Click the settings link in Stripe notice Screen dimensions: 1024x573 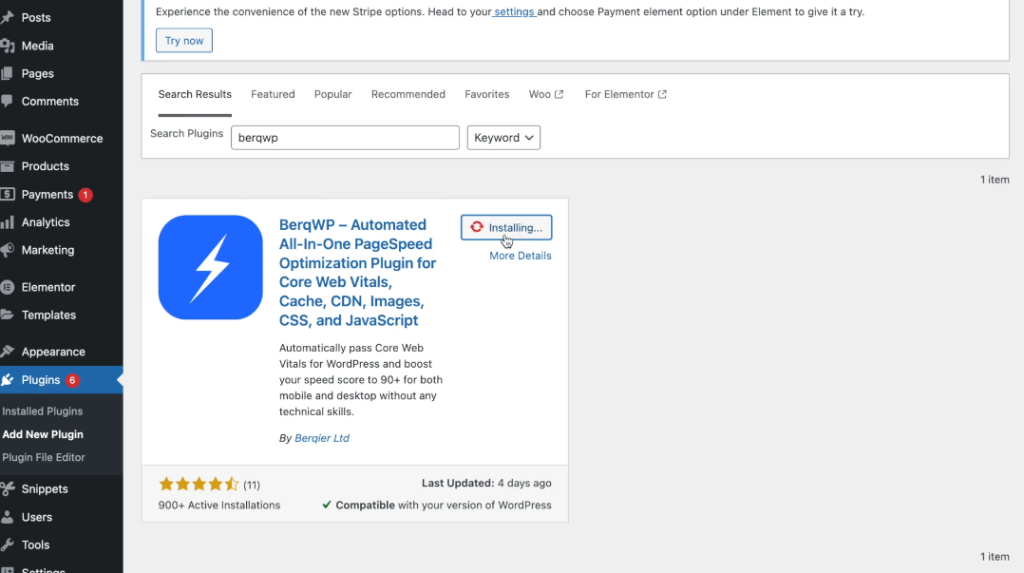coord(514,12)
